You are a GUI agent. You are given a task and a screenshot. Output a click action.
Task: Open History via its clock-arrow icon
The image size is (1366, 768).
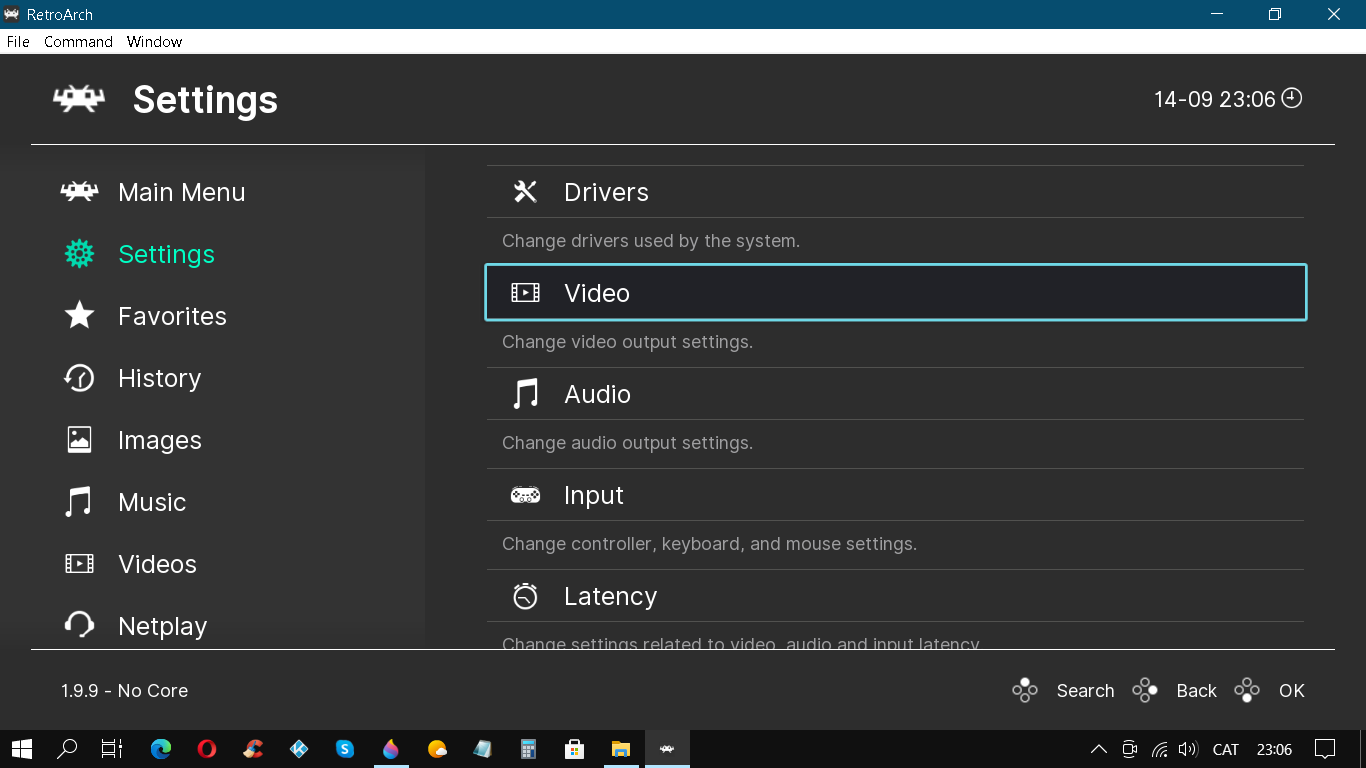click(79, 378)
